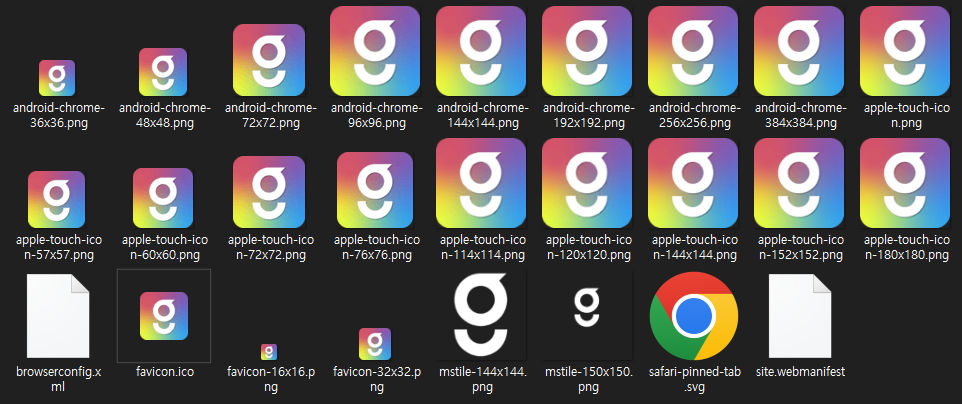Image resolution: width=962 pixels, height=404 pixels.
Task: Select the android-chrome-256x256.png icon
Action: coord(693,51)
